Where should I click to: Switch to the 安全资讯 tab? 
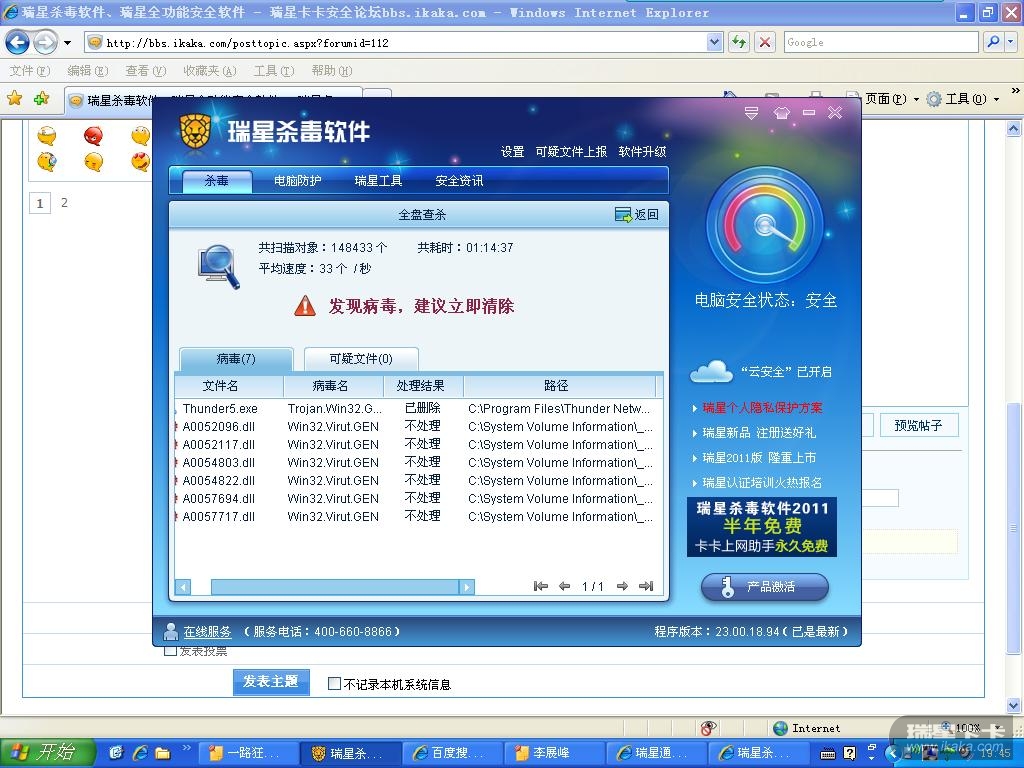[x=459, y=181]
